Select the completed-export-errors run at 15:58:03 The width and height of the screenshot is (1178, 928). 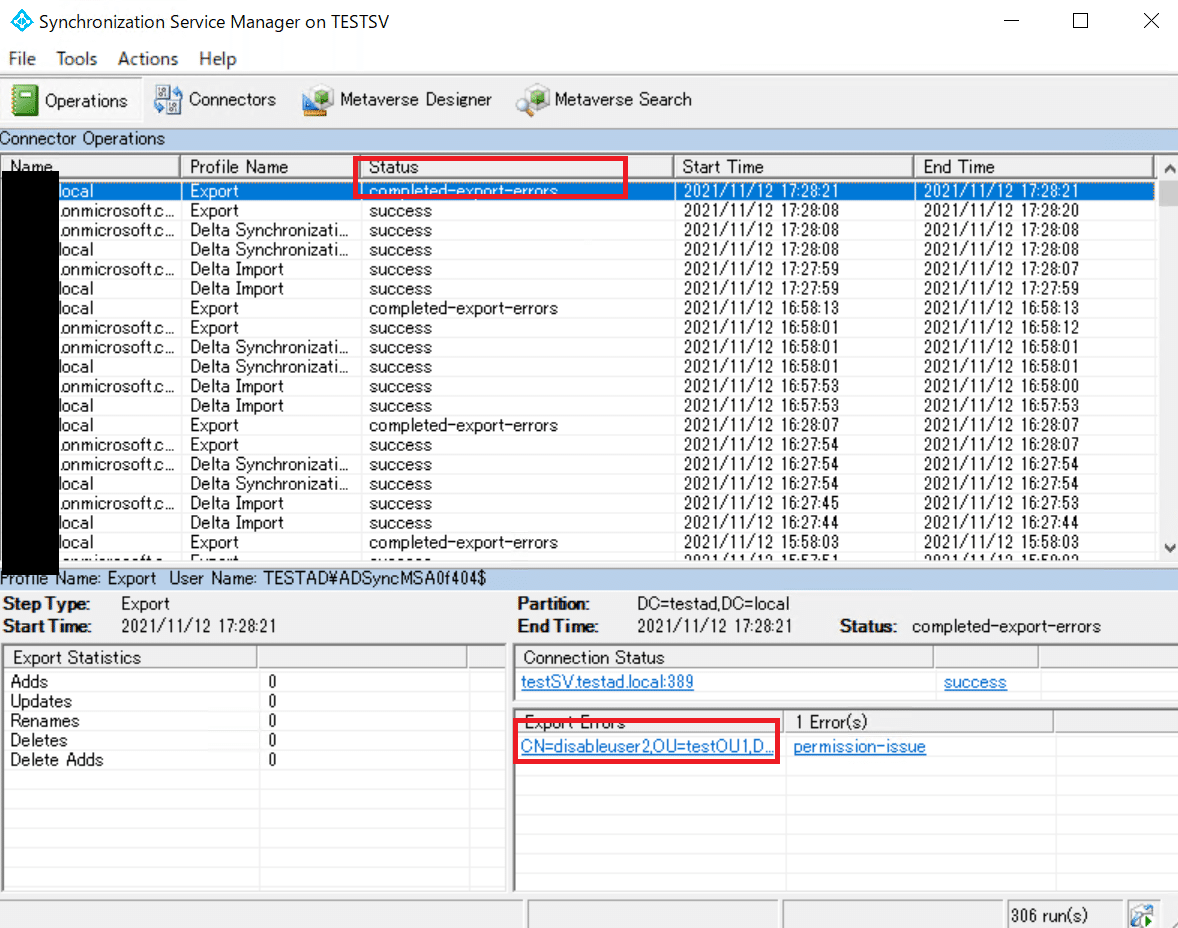coord(577,543)
